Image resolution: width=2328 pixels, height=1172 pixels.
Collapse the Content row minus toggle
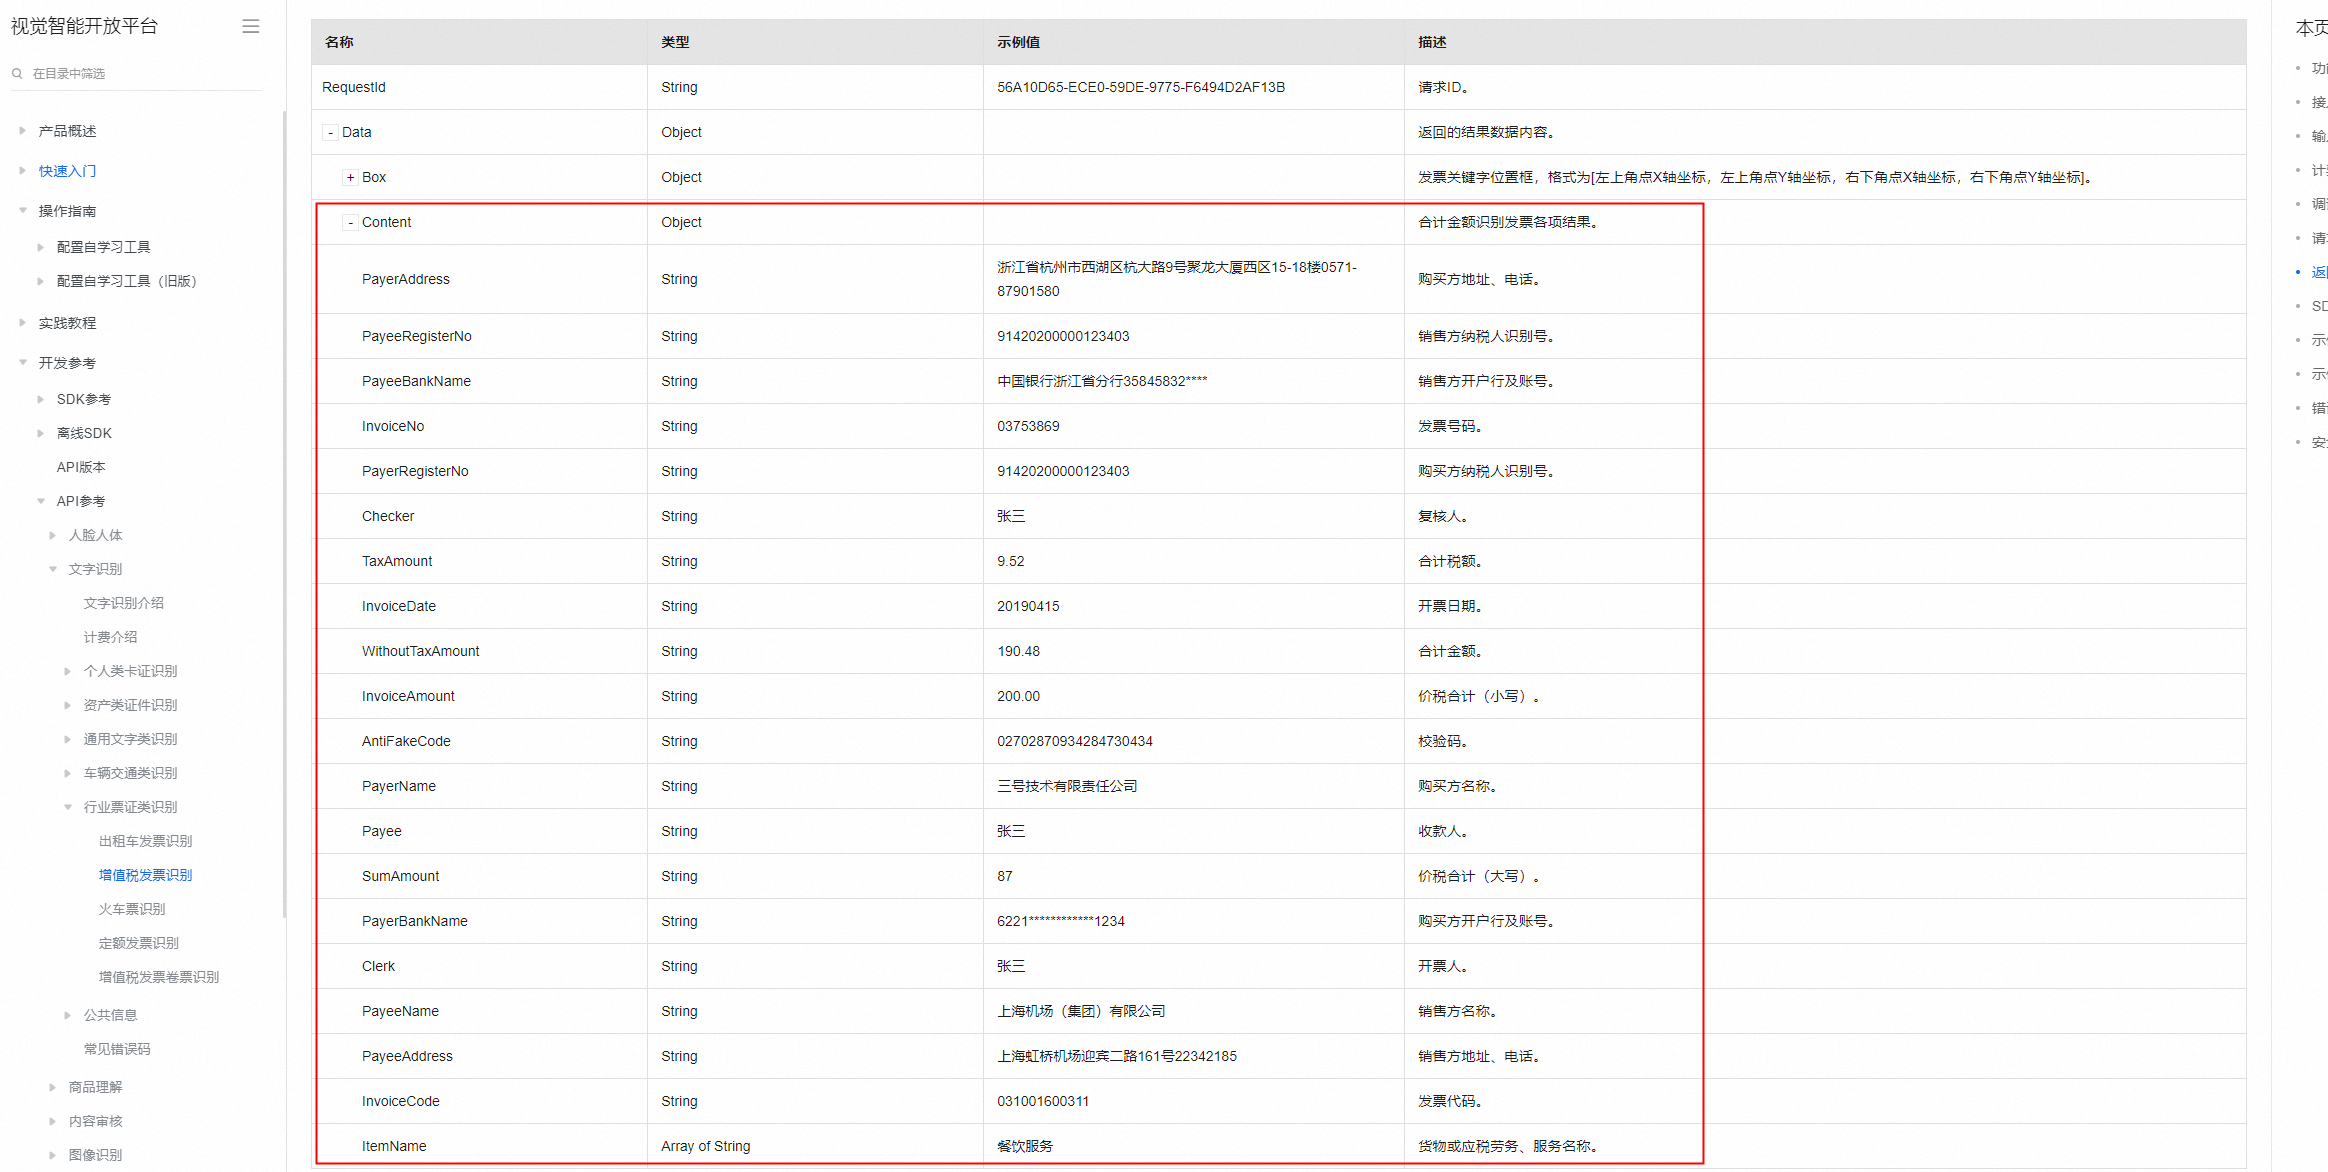[350, 223]
